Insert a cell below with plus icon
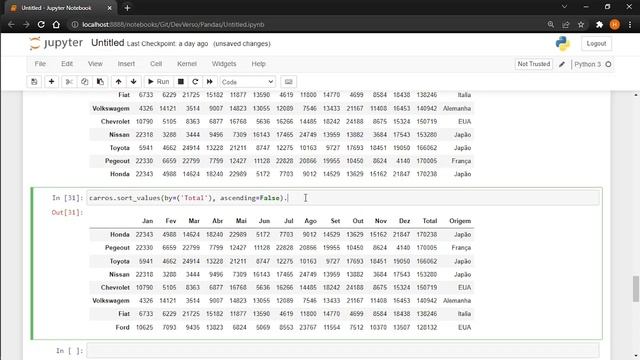The width and height of the screenshot is (640, 360). point(51,82)
